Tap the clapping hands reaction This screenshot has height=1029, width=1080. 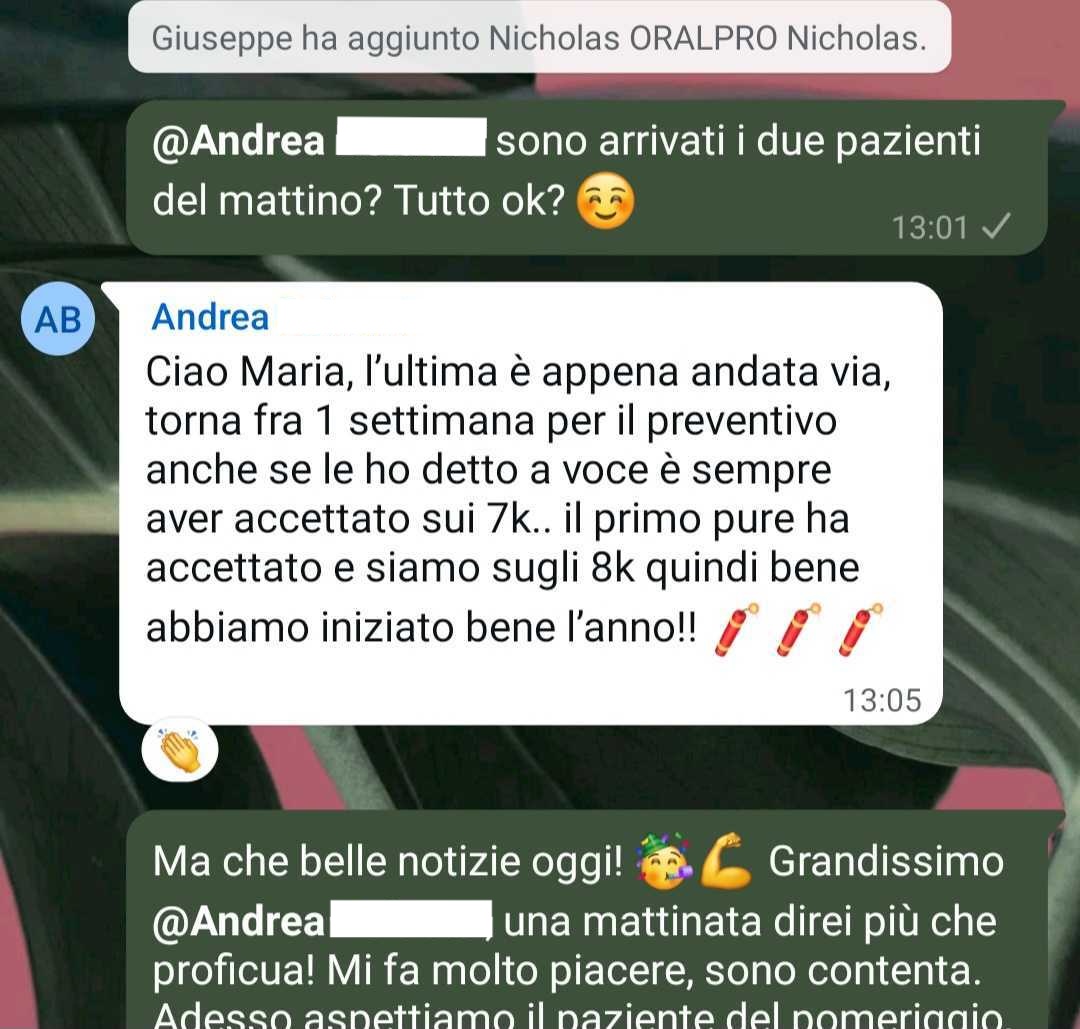180,750
